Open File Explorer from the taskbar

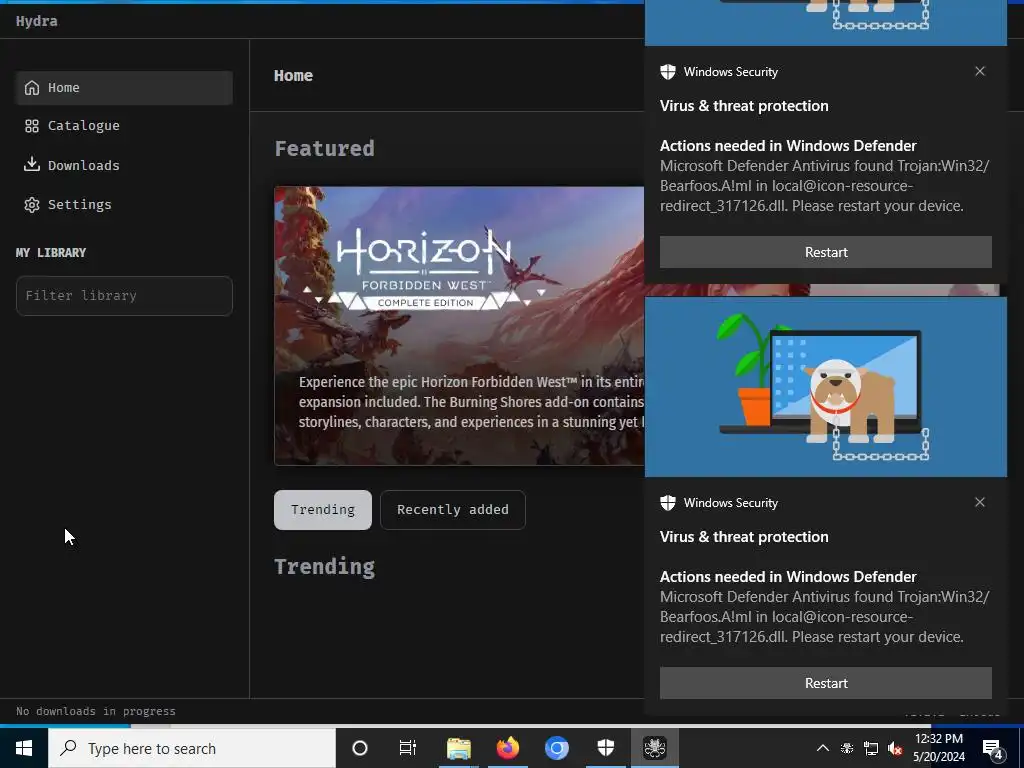click(458, 748)
